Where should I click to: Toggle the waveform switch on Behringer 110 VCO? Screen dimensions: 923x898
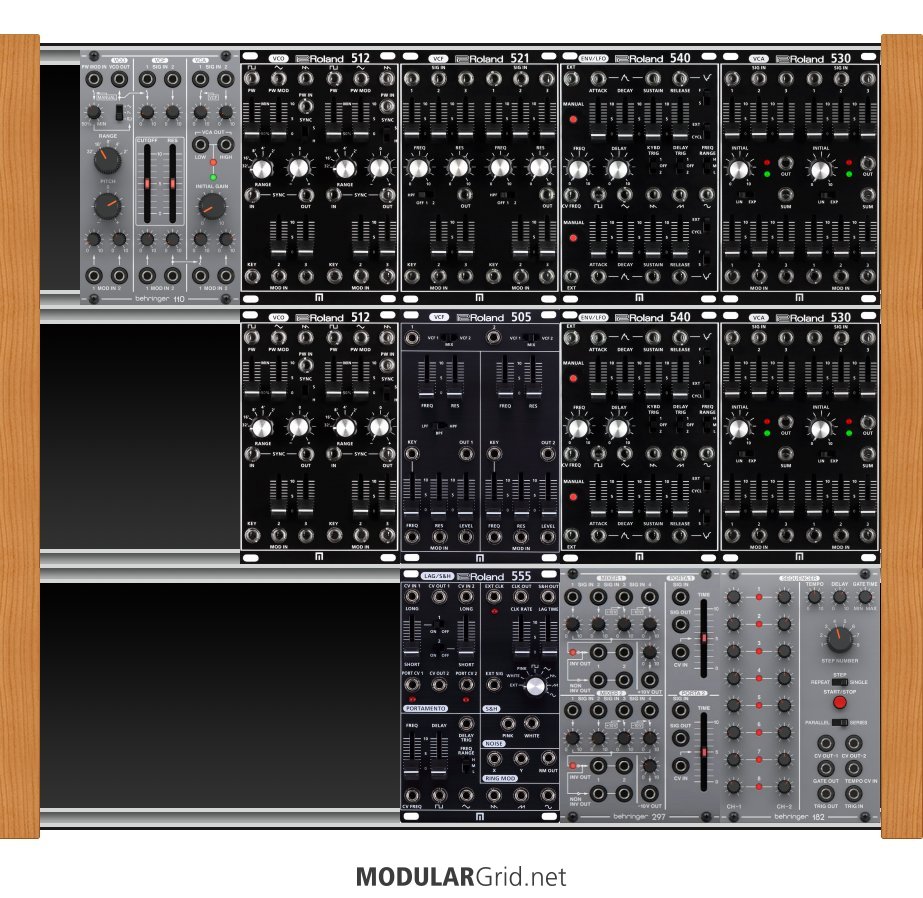tap(119, 112)
